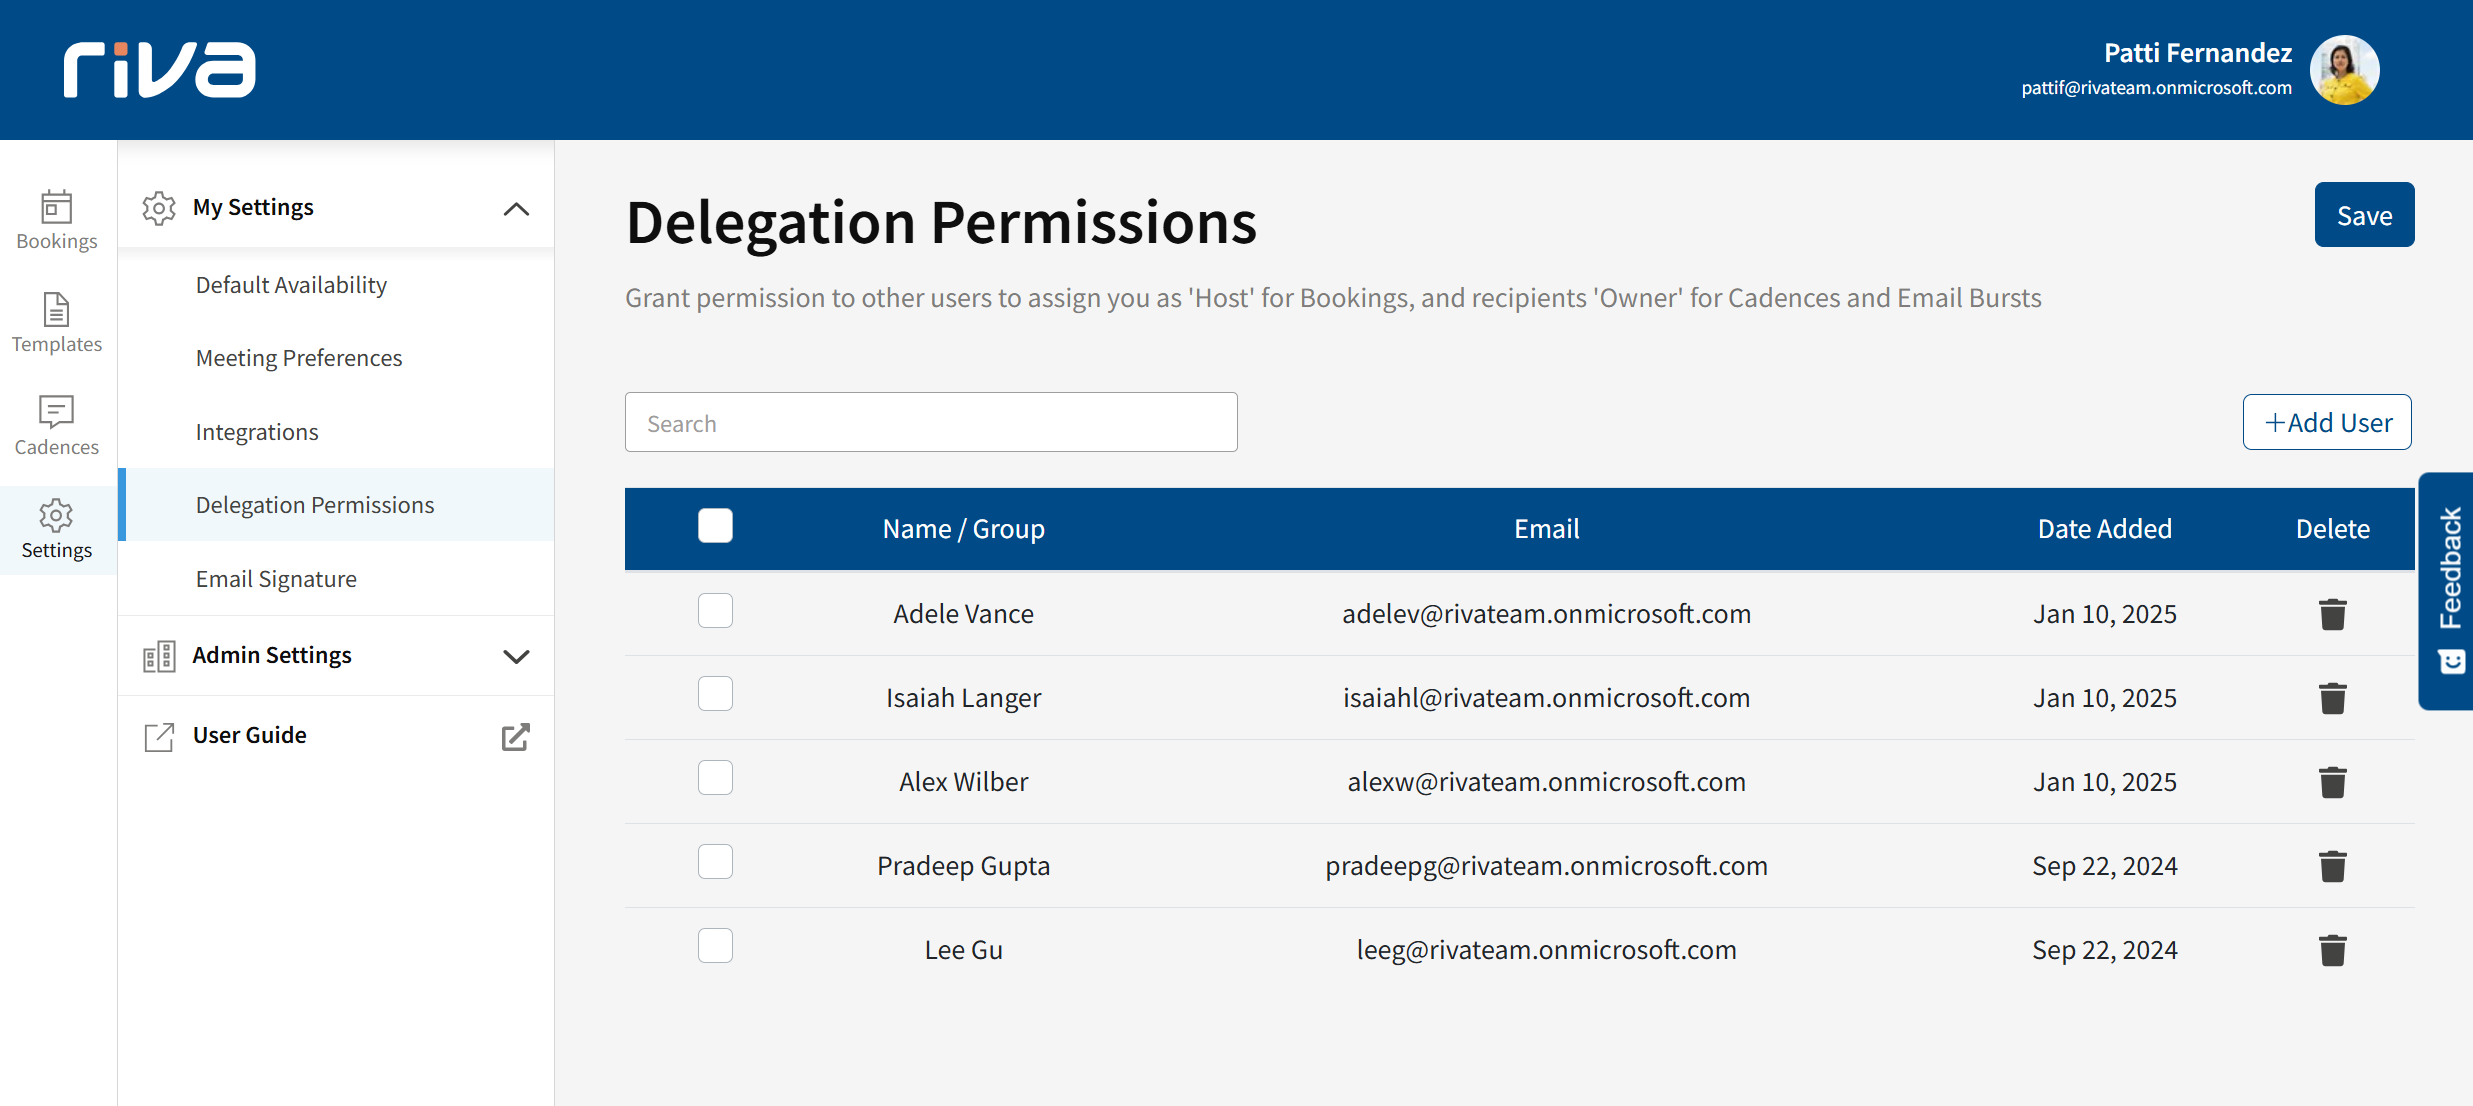Collapse the My Settings section
The width and height of the screenshot is (2473, 1106).
point(516,209)
